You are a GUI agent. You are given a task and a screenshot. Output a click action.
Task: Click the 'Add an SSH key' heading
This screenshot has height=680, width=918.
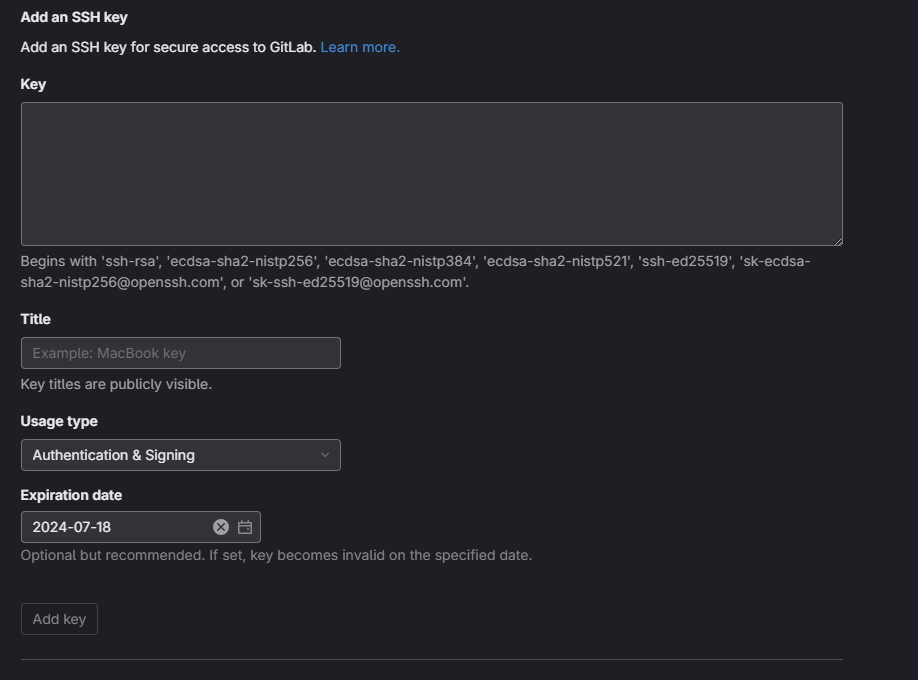(x=74, y=17)
